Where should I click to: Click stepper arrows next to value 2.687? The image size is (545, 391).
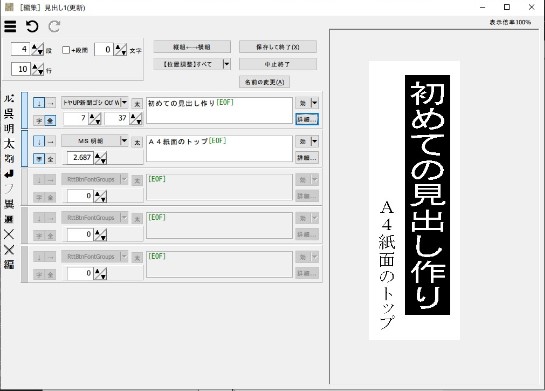[101, 158]
